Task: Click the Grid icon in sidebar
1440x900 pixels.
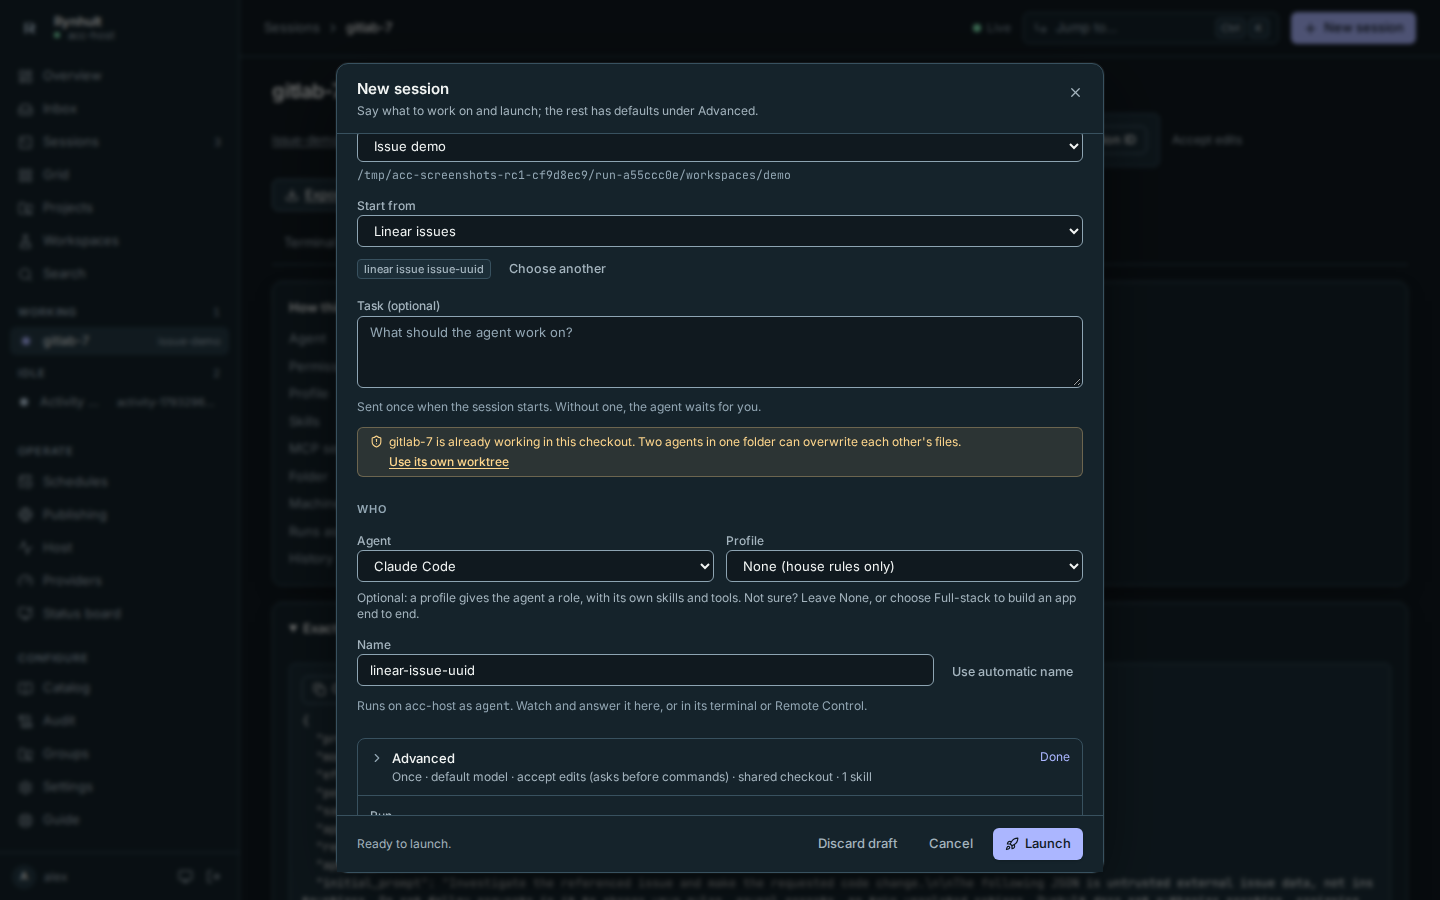Action: point(26,175)
